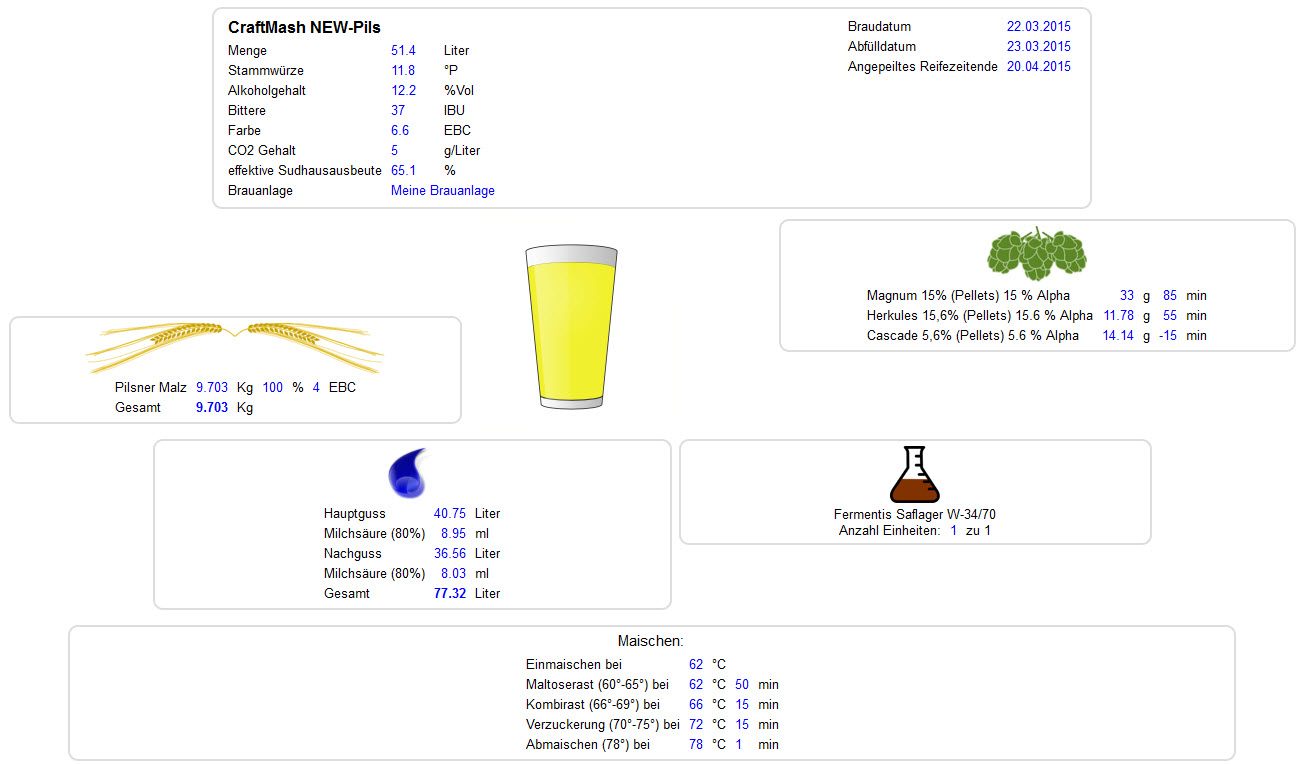Click the Magnum hop amount 33 g
1304x764 pixels.
click(1126, 296)
